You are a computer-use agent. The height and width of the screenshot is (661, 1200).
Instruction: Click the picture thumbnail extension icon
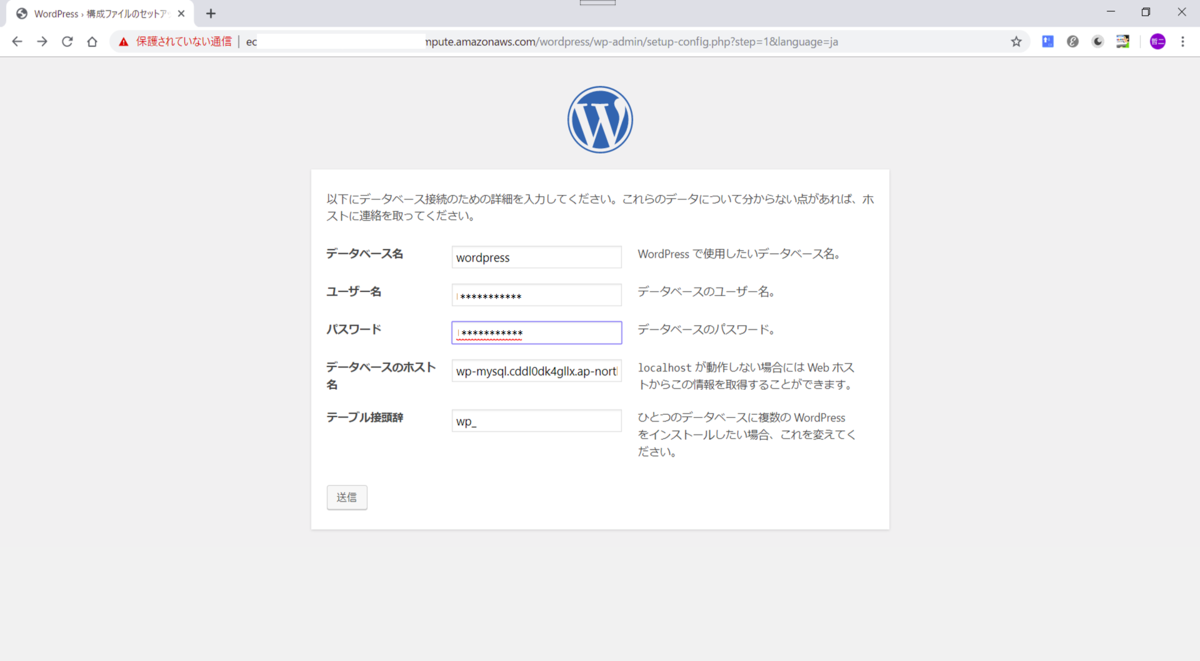point(1122,41)
